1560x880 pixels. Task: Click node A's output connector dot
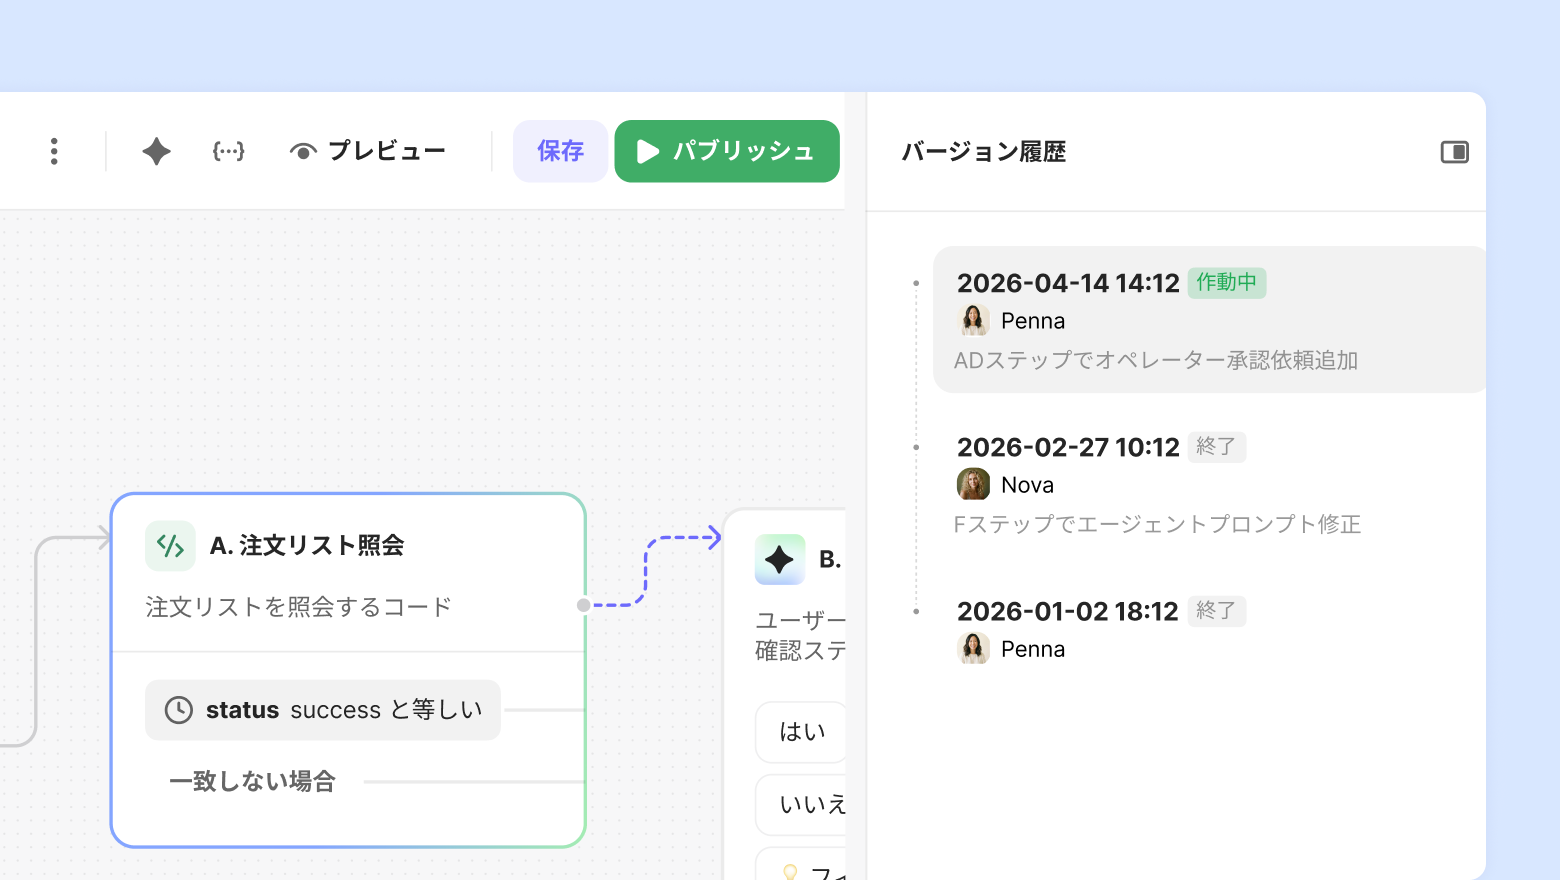584,605
